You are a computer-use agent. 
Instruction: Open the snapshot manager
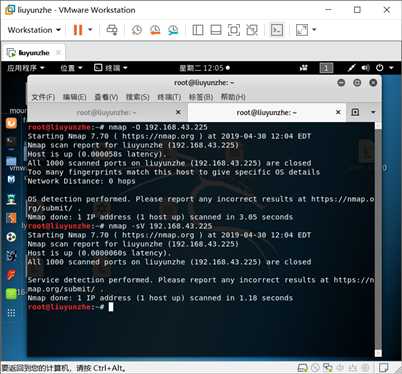[x=173, y=30]
